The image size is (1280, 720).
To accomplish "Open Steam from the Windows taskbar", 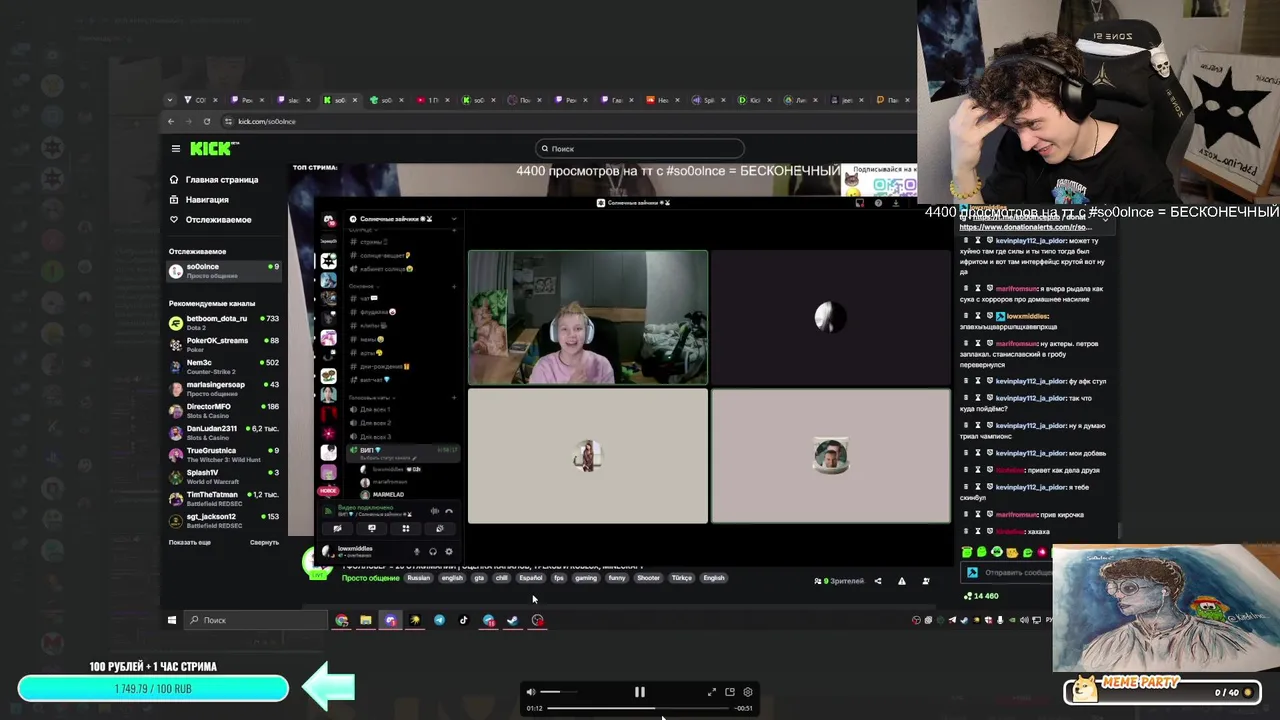I will tap(512, 620).
